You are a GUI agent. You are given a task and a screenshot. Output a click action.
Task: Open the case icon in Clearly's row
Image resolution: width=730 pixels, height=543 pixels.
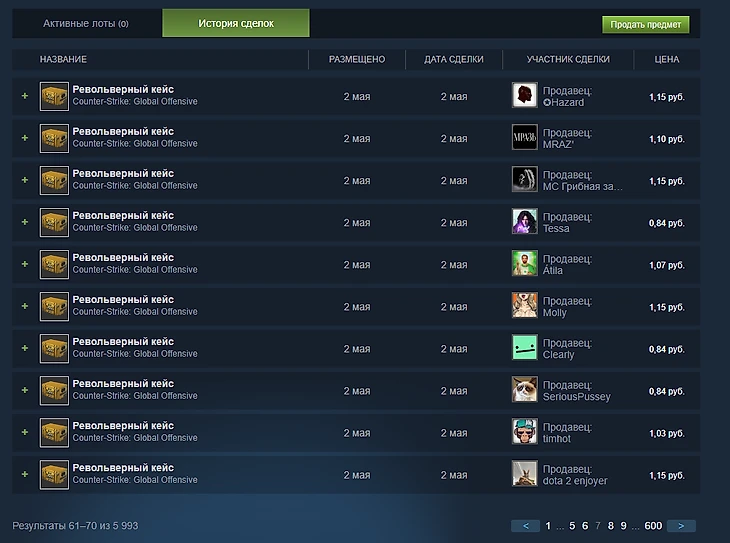[54, 348]
